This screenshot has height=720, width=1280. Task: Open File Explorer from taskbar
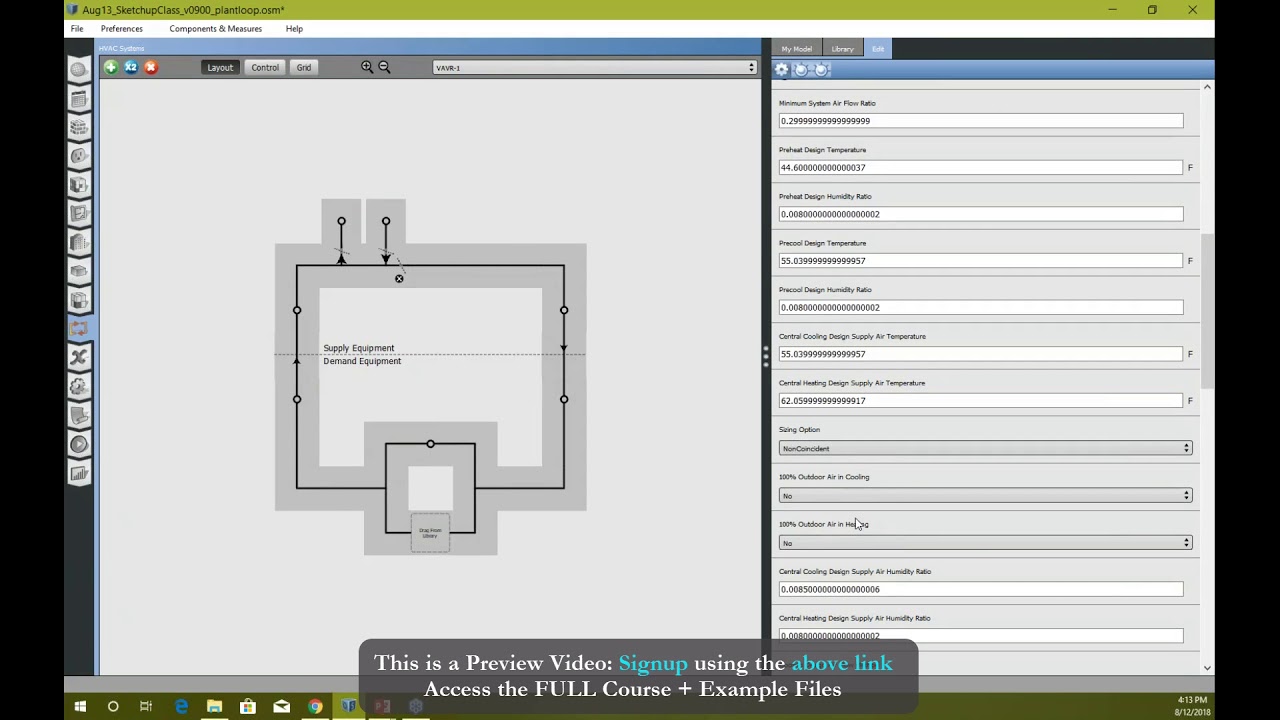pyautogui.click(x=214, y=707)
